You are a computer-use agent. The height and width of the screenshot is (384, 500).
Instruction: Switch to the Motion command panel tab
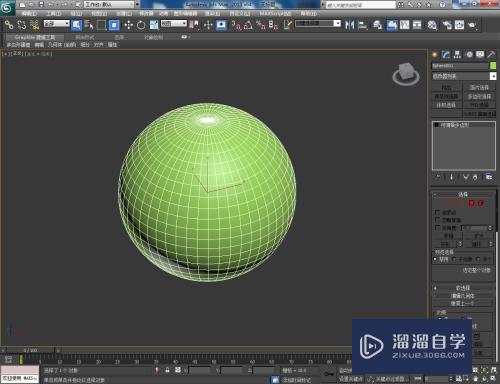469,54
